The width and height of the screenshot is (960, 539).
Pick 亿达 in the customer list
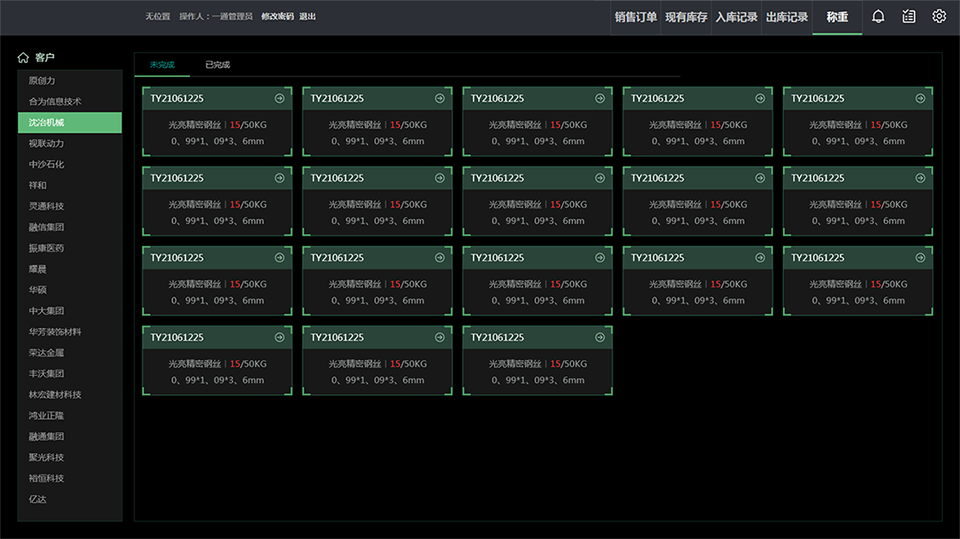[38, 499]
